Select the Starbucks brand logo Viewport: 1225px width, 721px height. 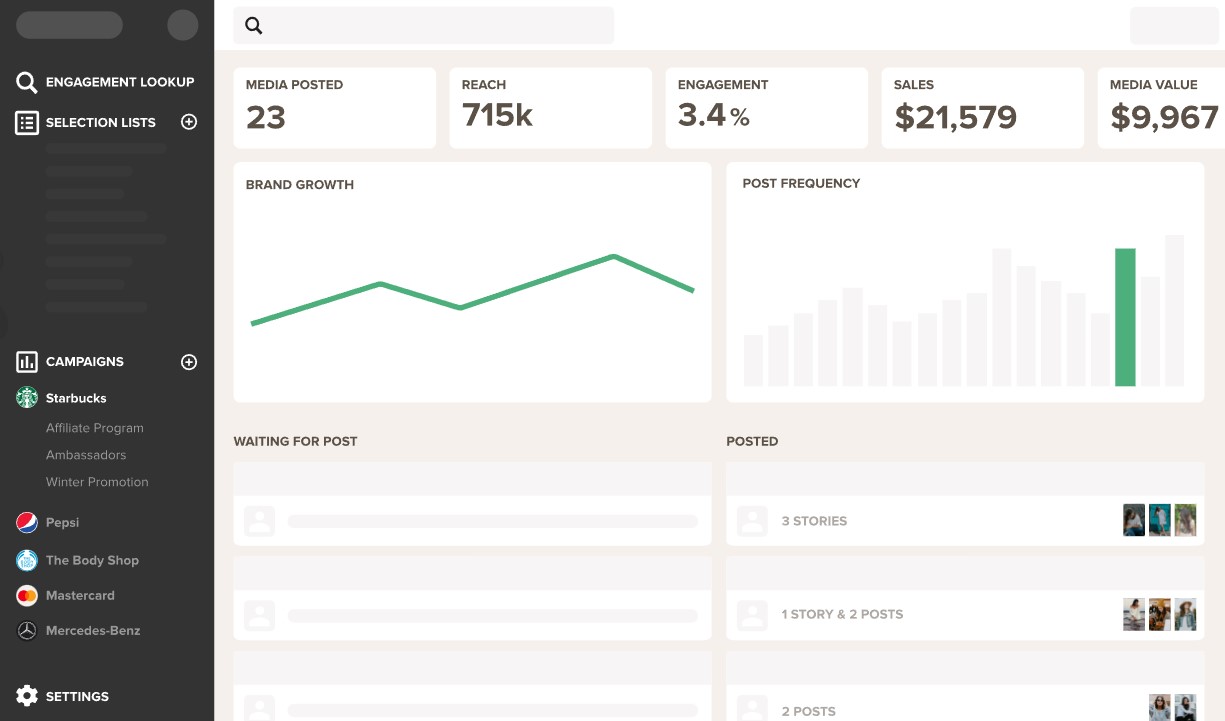click(x=26, y=397)
